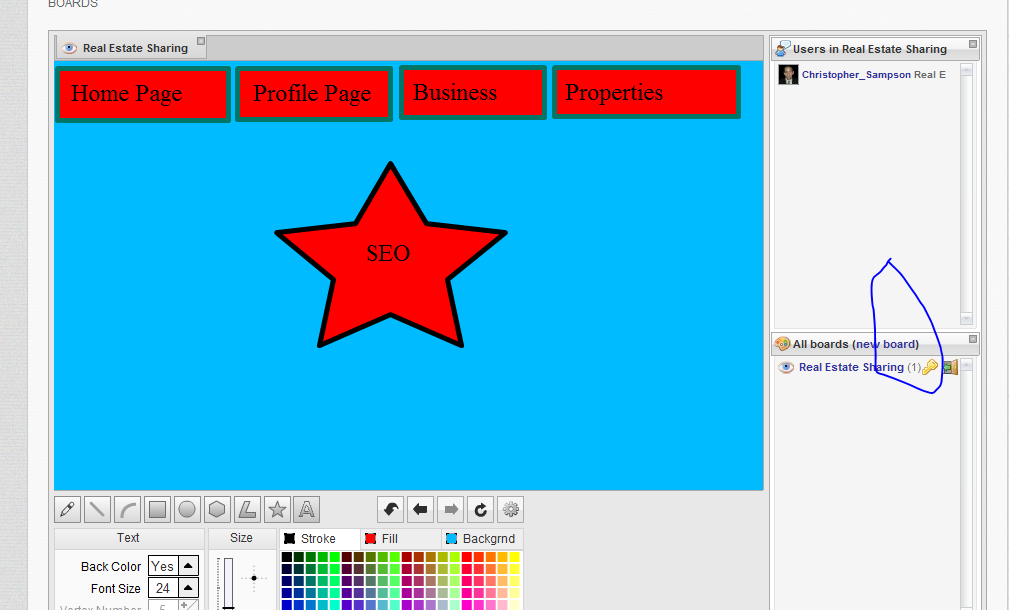The height and width of the screenshot is (610, 1009).
Task: Toggle the Back Color Yes arrow
Action: pos(189,566)
